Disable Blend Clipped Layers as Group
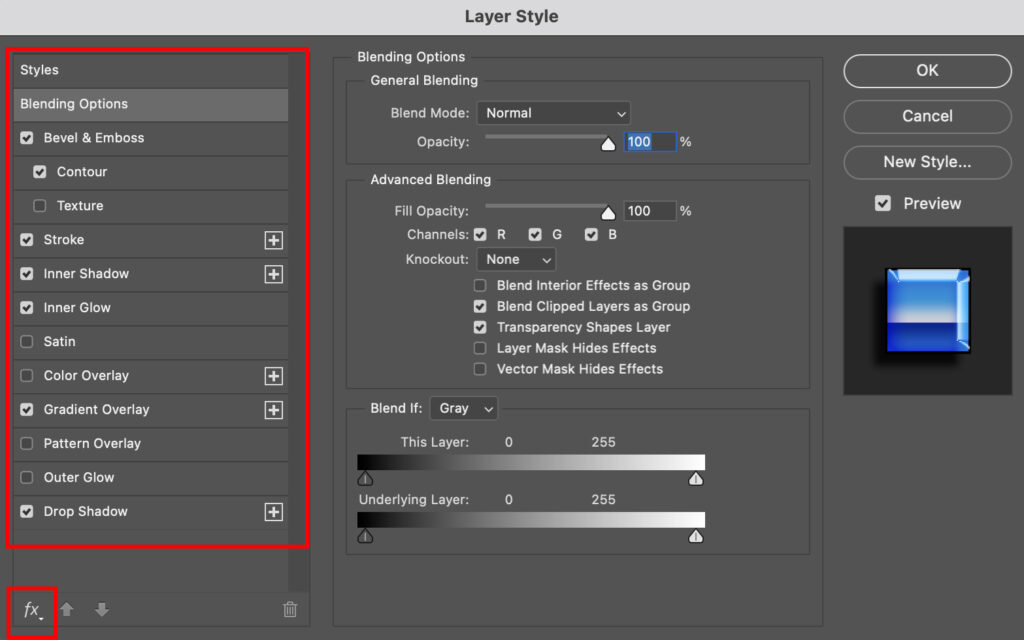The height and width of the screenshot is (640, 1024). click(x=479, y=307)
